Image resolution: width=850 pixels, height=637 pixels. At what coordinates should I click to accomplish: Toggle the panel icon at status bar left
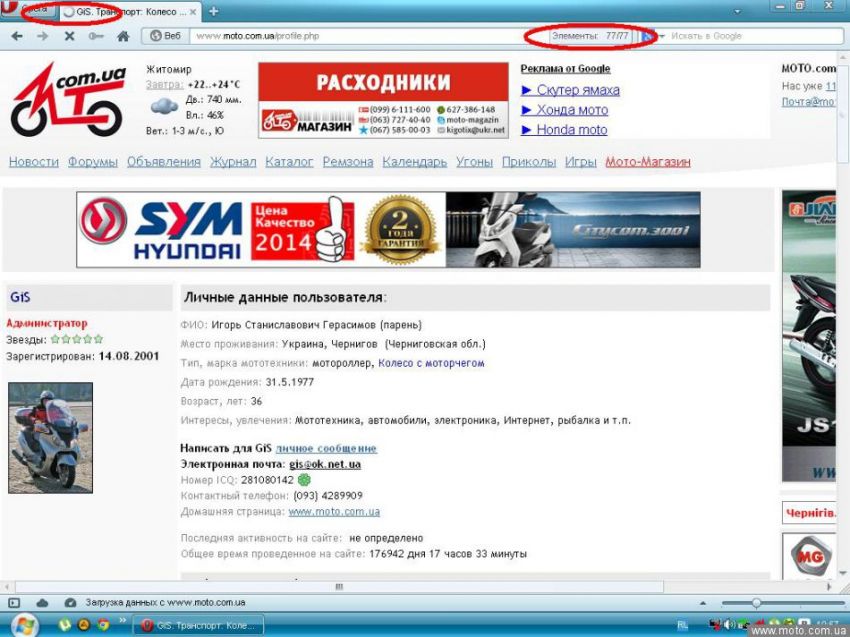coord(14,603)
